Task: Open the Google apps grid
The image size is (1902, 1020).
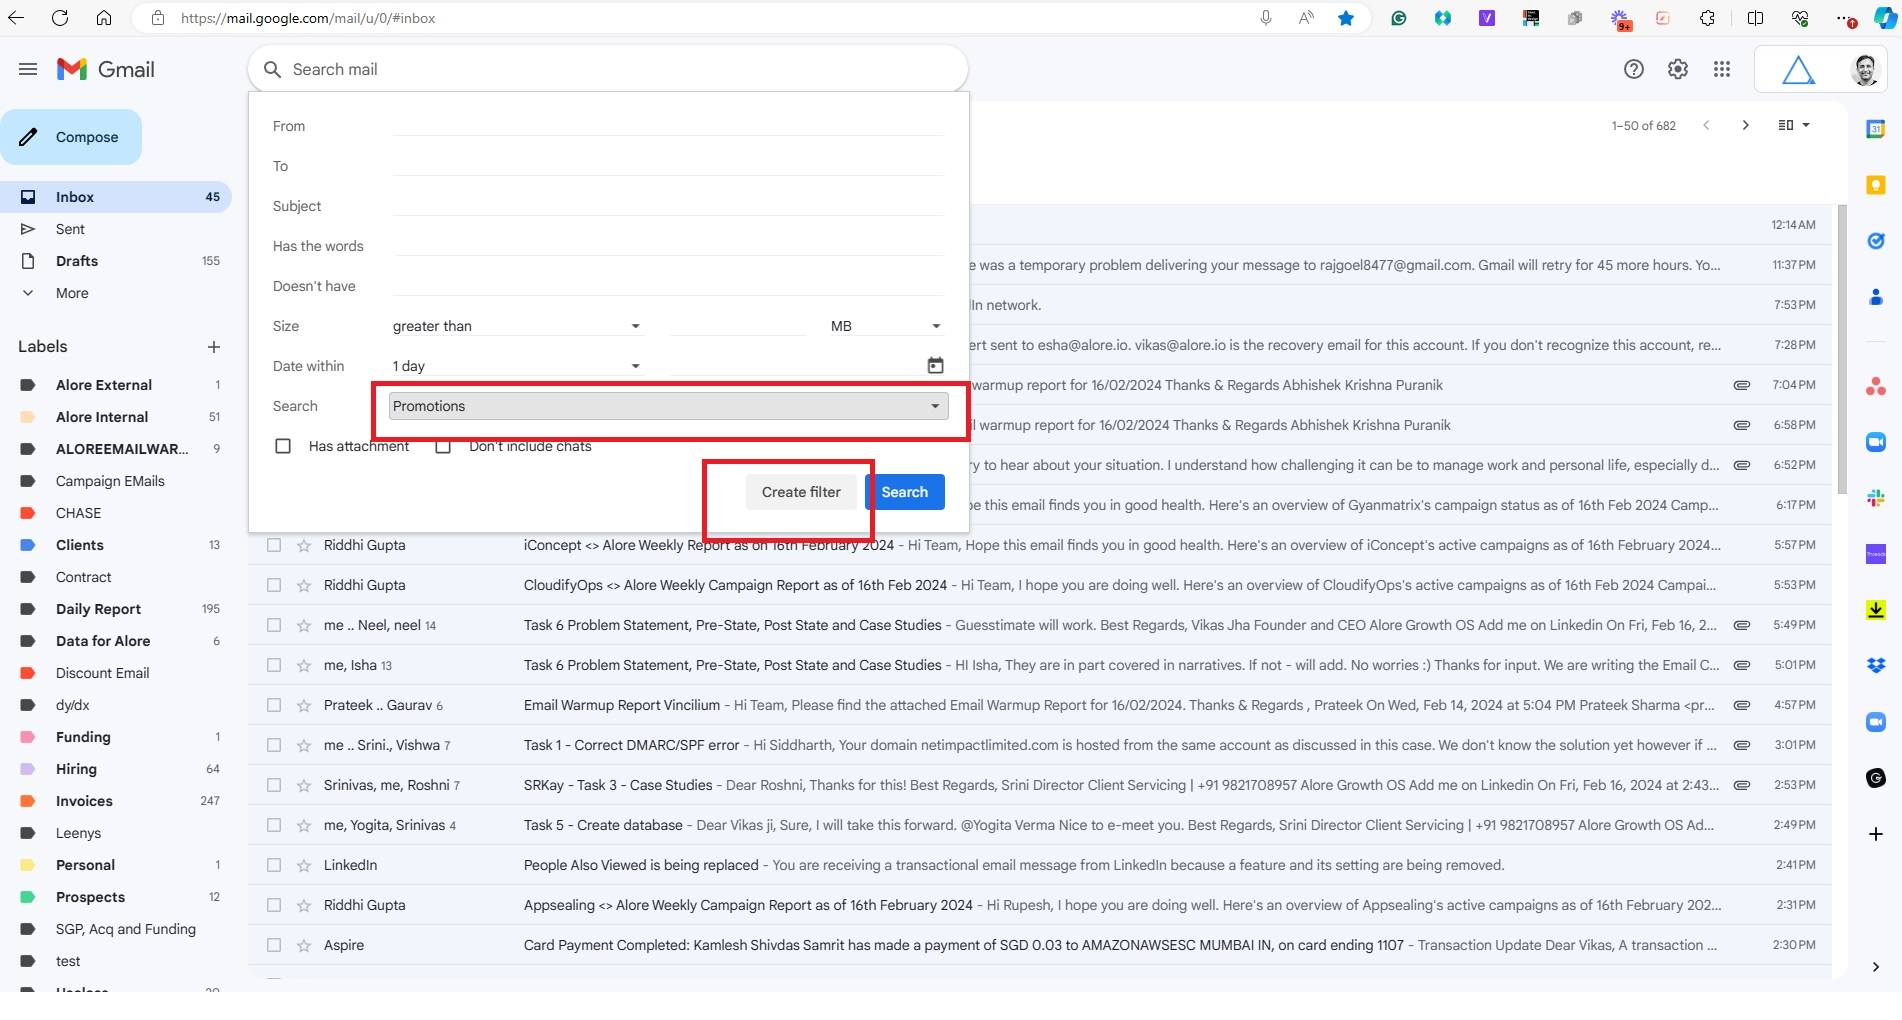Action: 1722,69
